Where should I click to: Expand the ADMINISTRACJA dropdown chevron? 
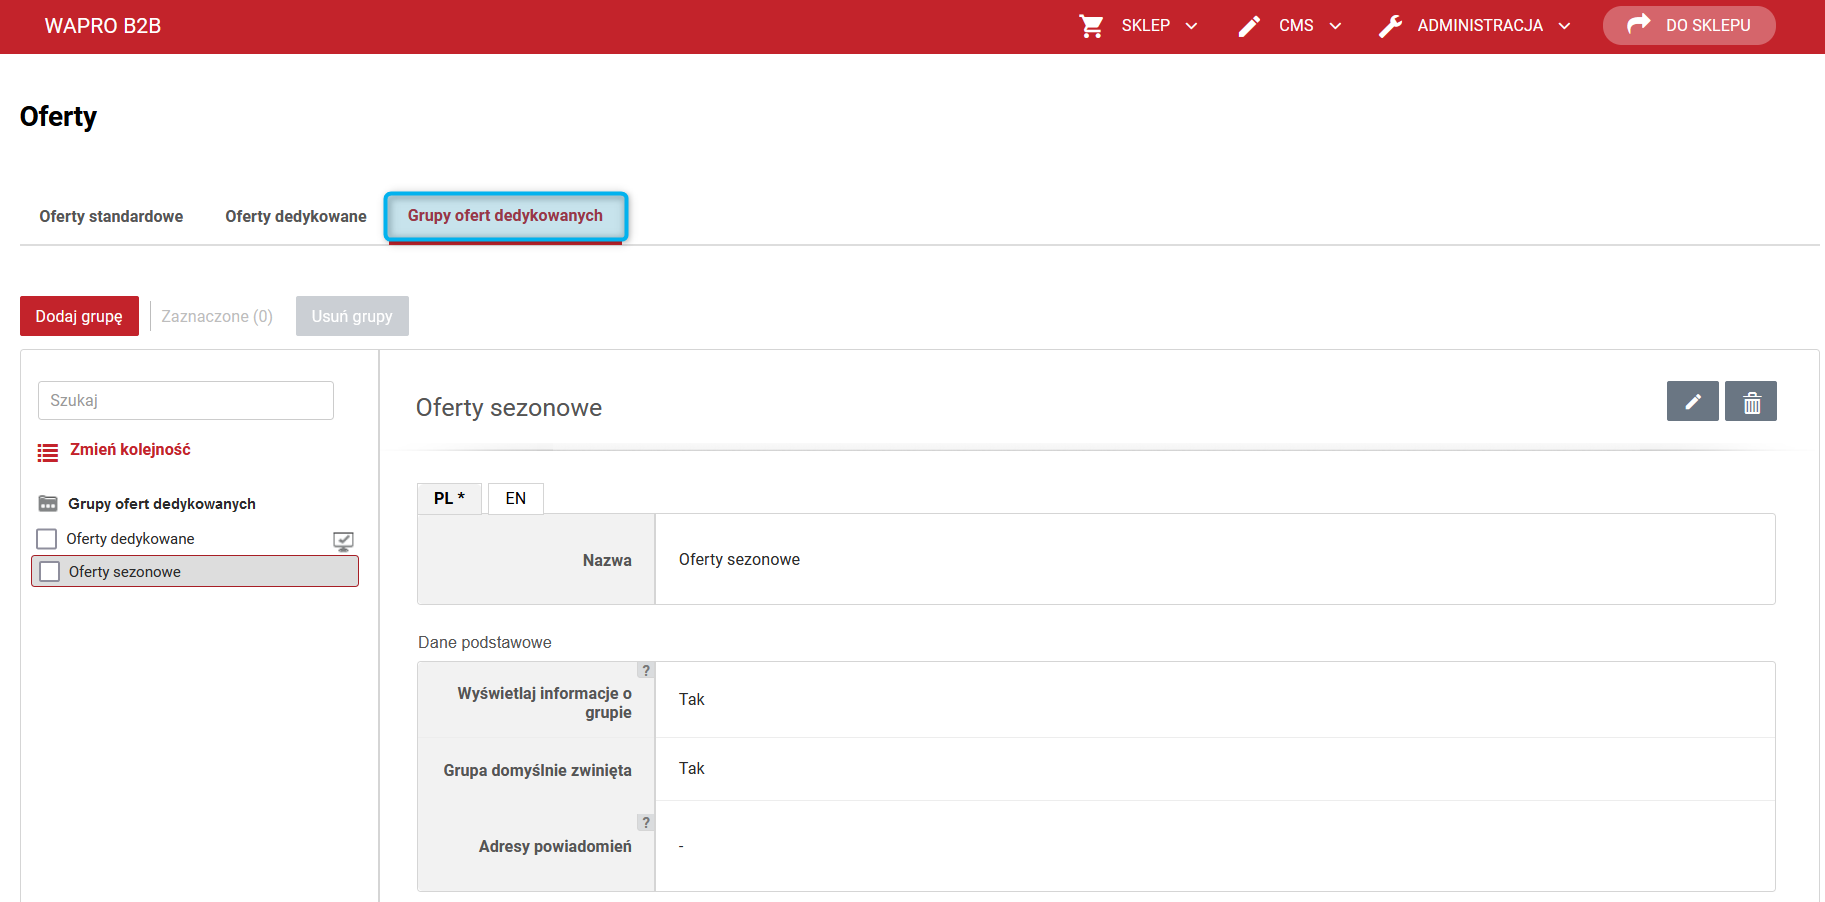point(1565,26)
